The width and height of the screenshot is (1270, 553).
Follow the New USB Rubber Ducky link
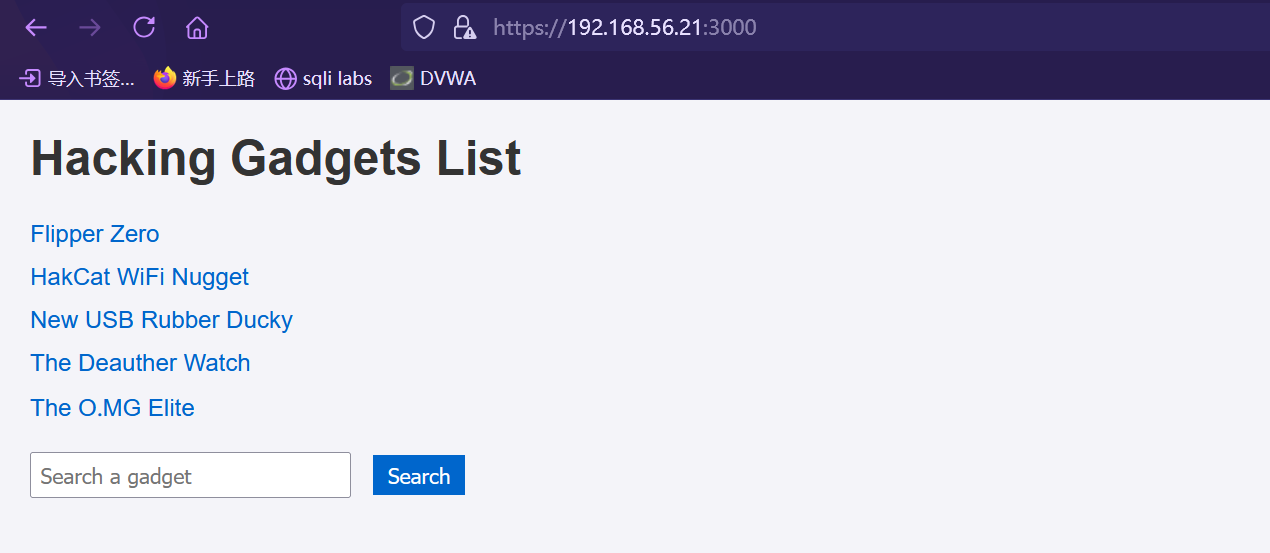pos(162,320)
